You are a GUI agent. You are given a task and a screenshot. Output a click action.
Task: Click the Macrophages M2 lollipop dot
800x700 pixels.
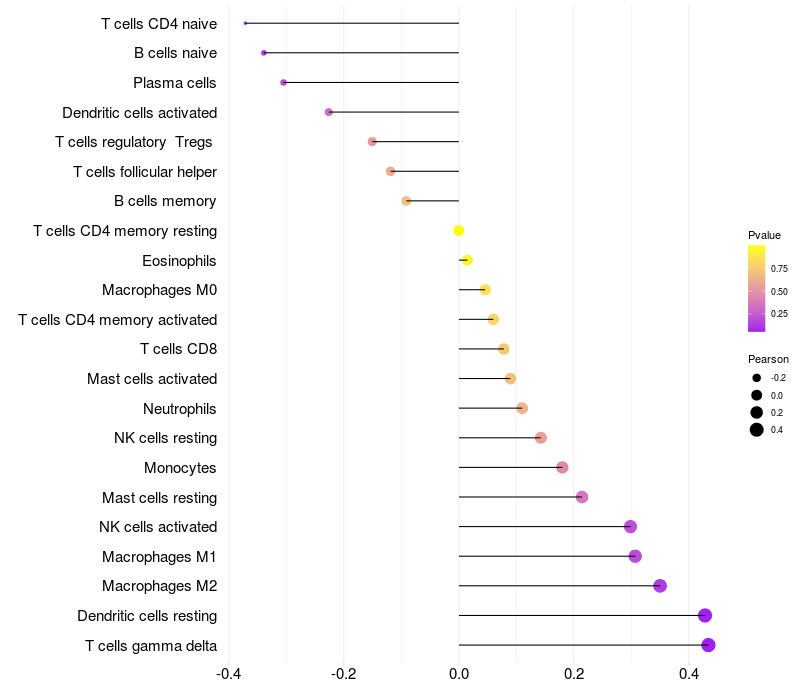pyautogui.click(x=660, y=586)
